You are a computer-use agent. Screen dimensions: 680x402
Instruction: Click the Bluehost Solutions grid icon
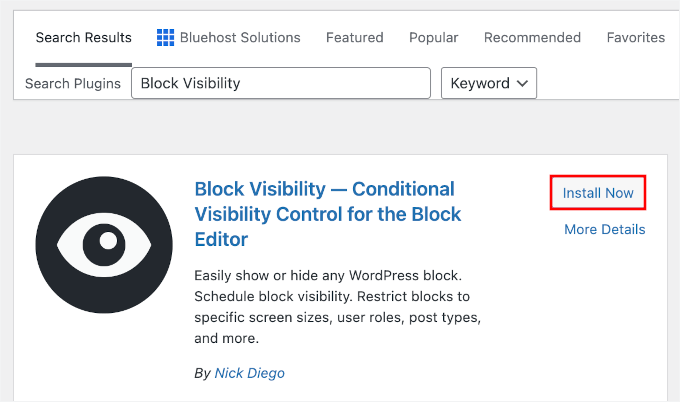(166, 37)
